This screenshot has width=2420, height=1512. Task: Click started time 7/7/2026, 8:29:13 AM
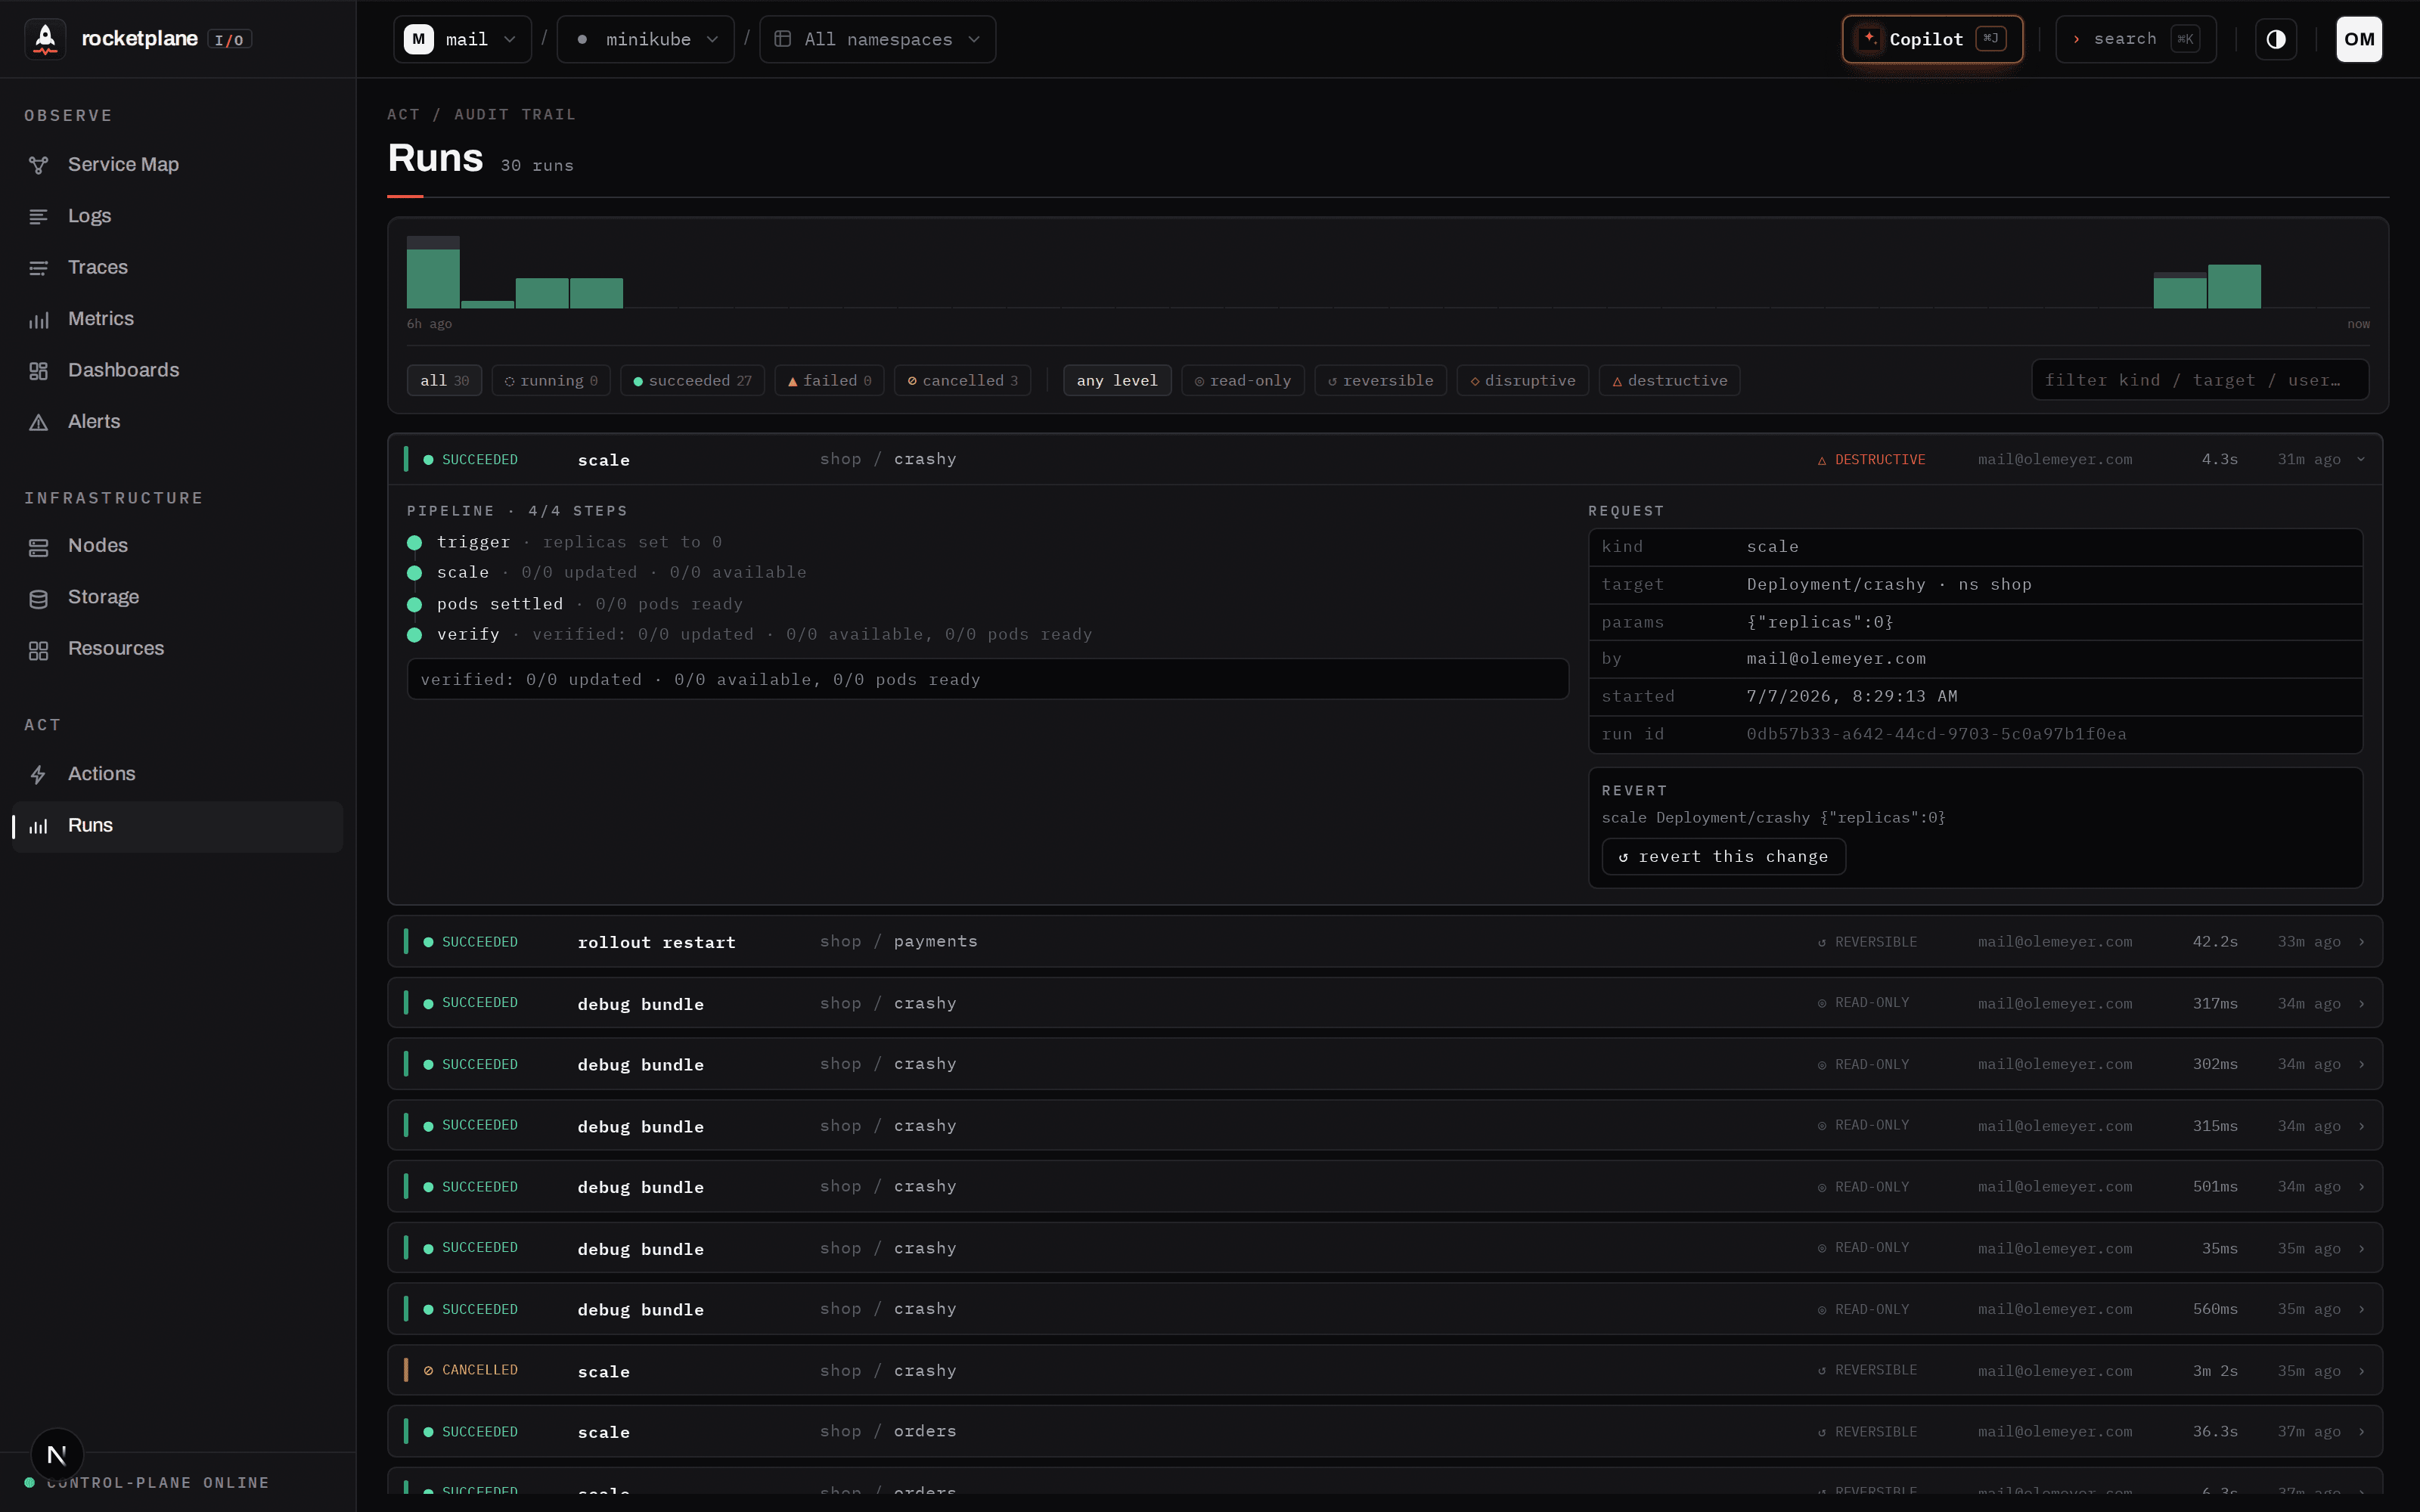1852,697
